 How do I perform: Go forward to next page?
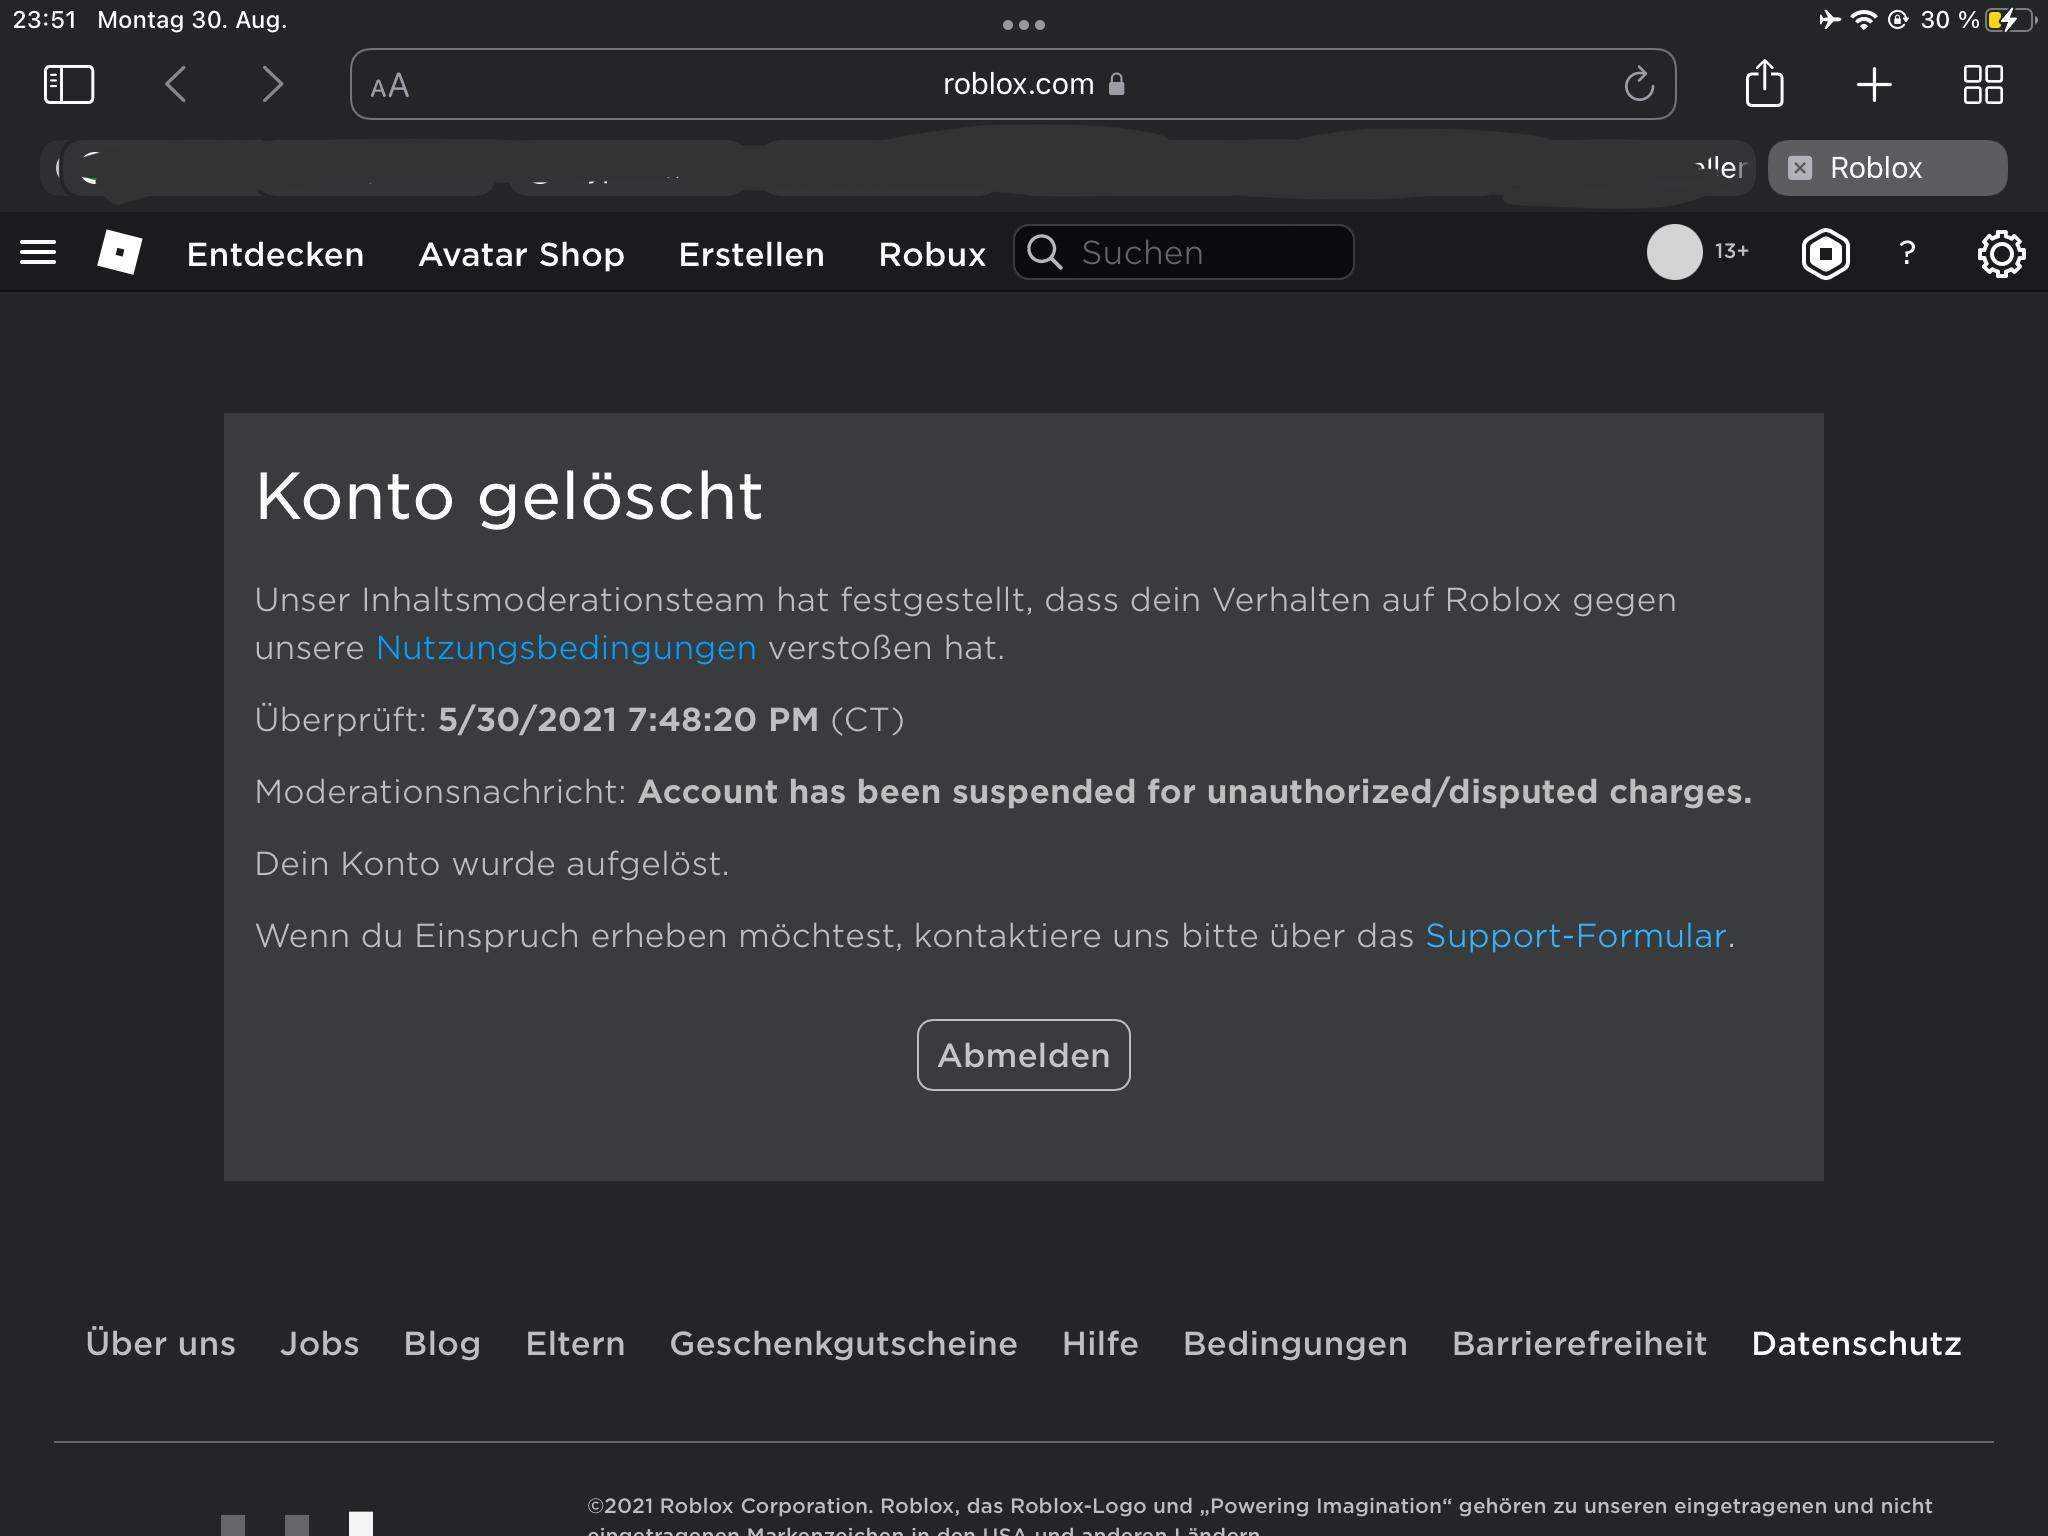point(272,84)
